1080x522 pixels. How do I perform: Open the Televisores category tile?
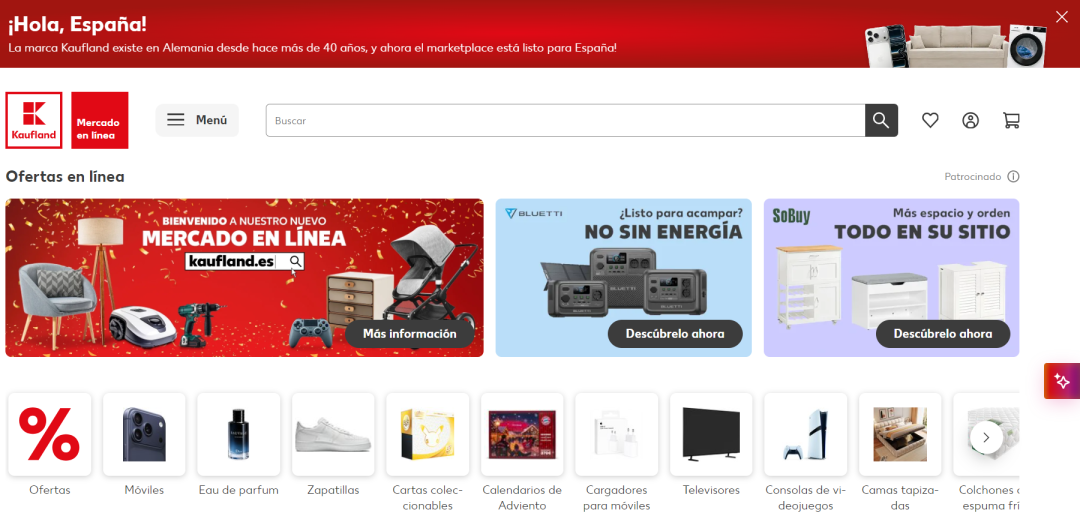[712, 435]
